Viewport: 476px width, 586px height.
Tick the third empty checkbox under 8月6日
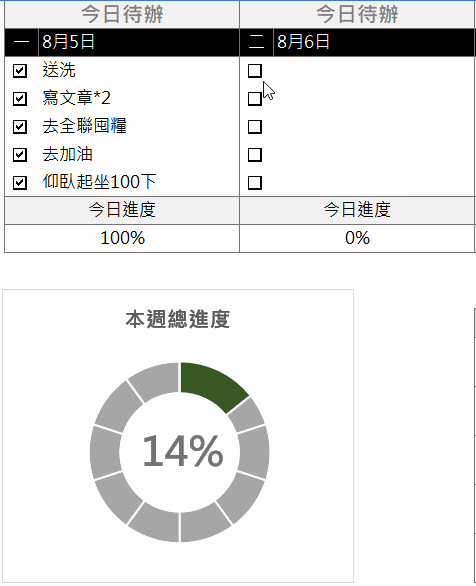pos(255,127)
